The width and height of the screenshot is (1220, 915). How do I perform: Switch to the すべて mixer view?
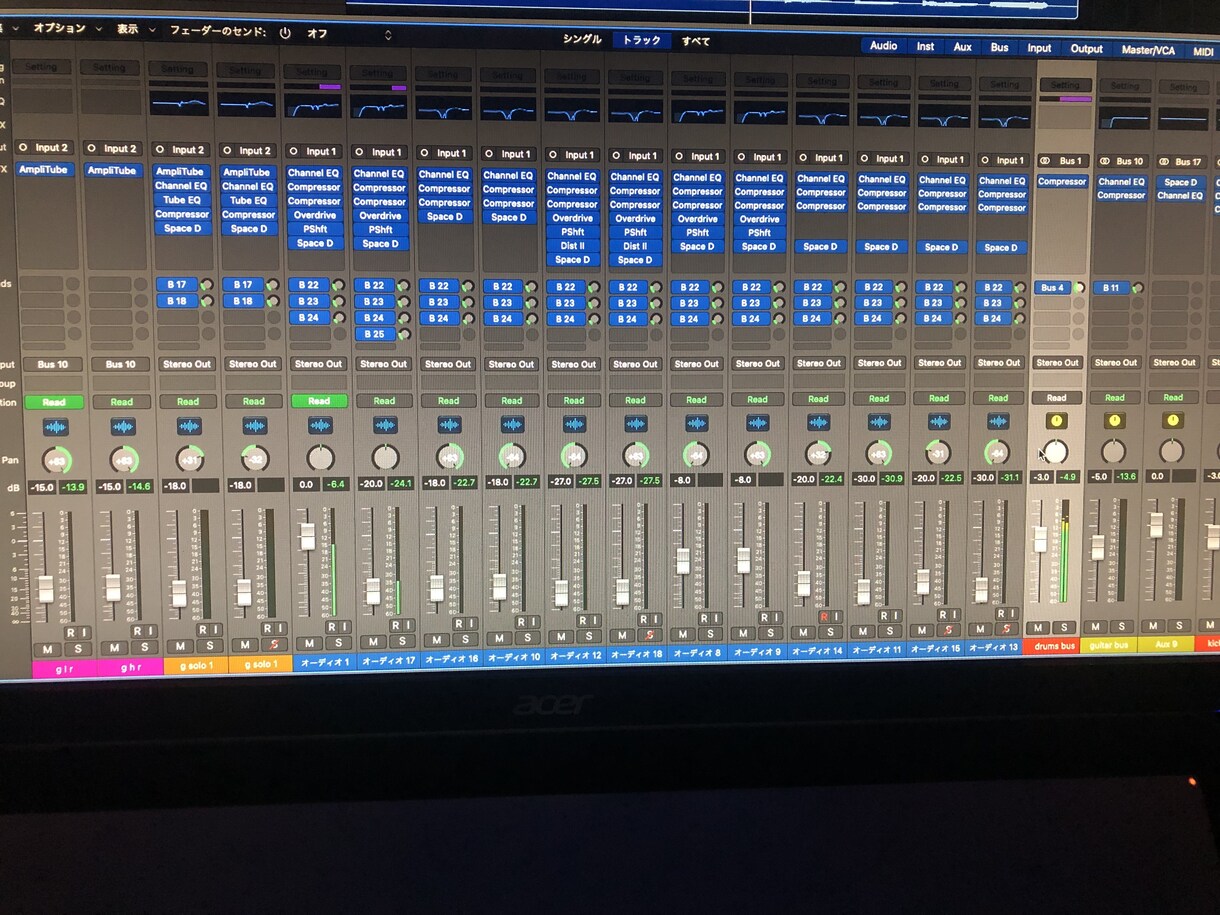point(696,41)
